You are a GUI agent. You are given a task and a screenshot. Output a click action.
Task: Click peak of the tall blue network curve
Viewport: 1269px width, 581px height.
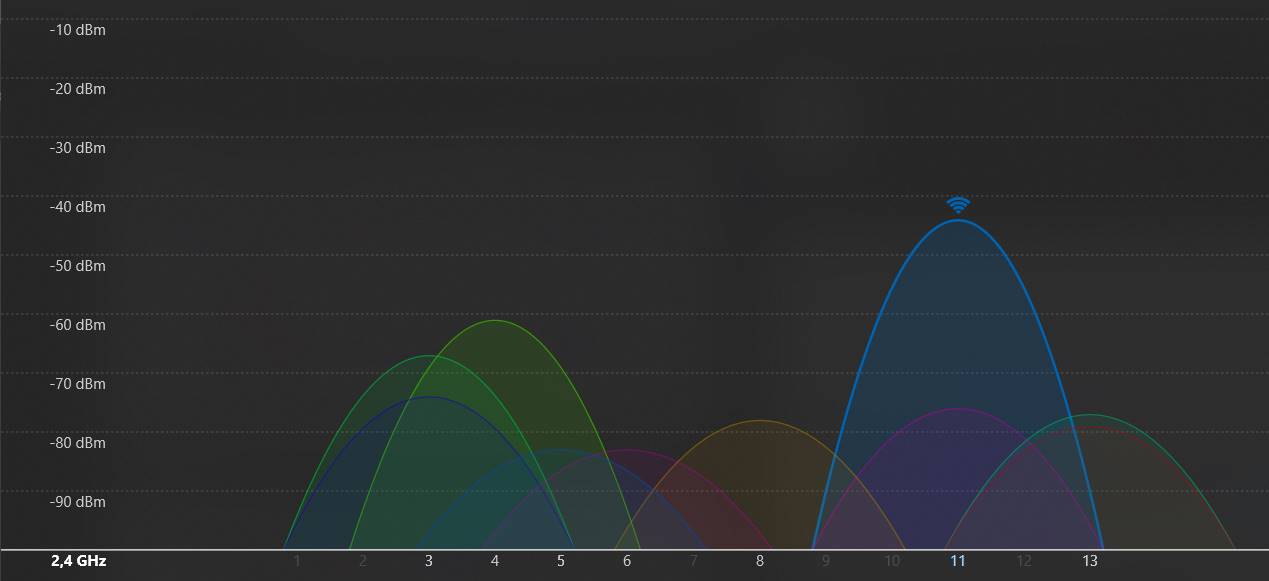[x=958, y=221]
